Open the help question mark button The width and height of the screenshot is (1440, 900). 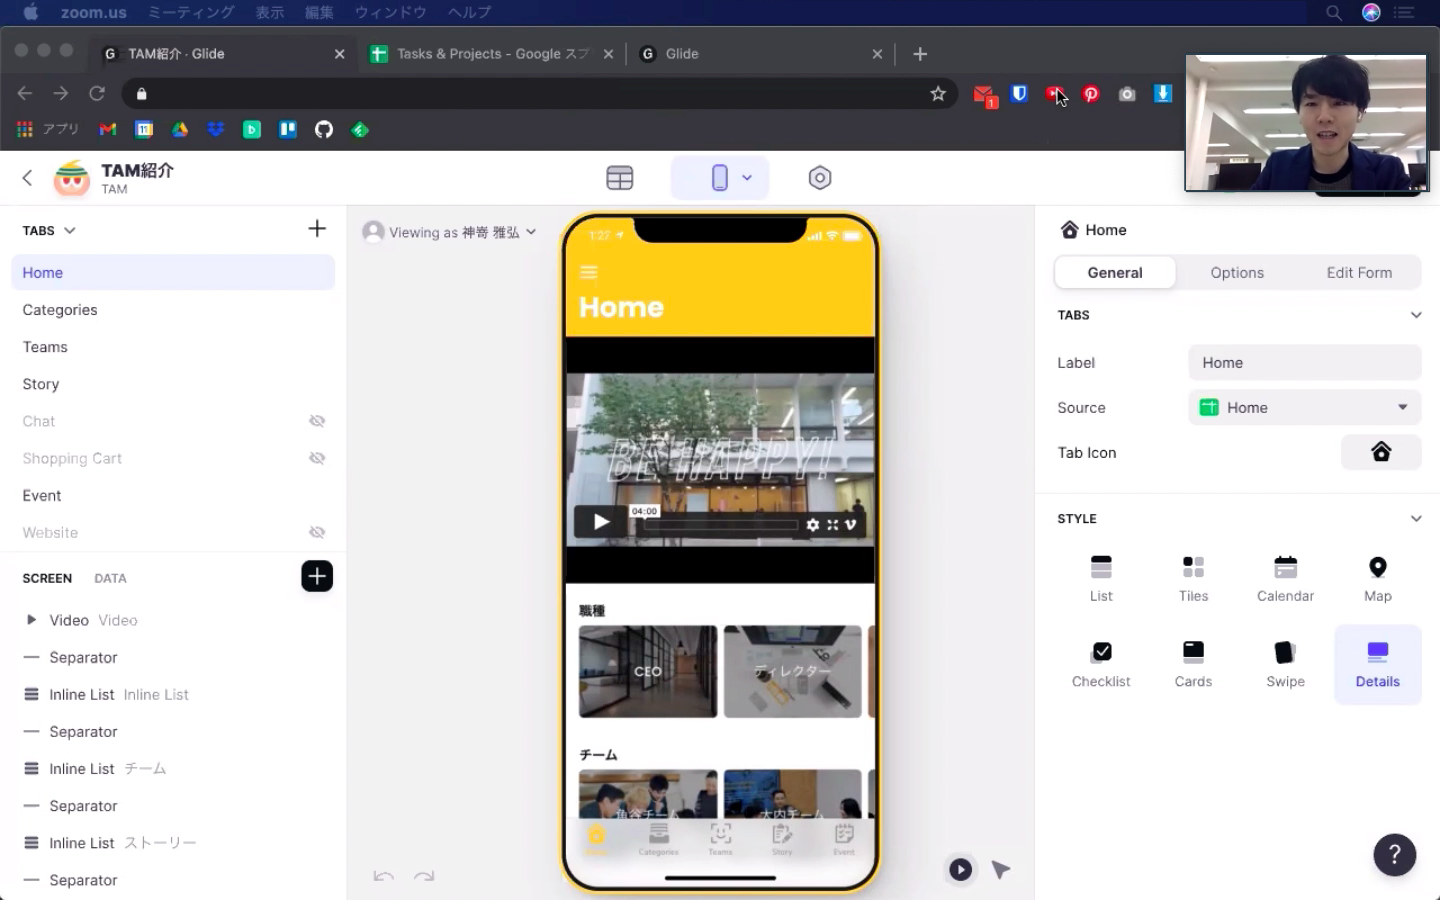click(1394, 855)
